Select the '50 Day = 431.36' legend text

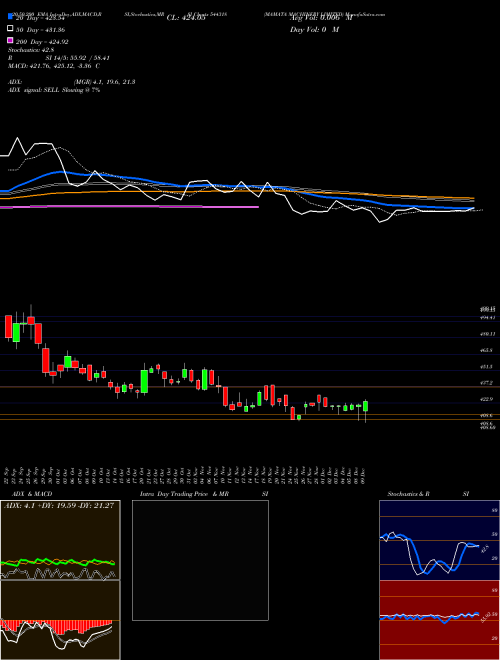coord(40,30)
